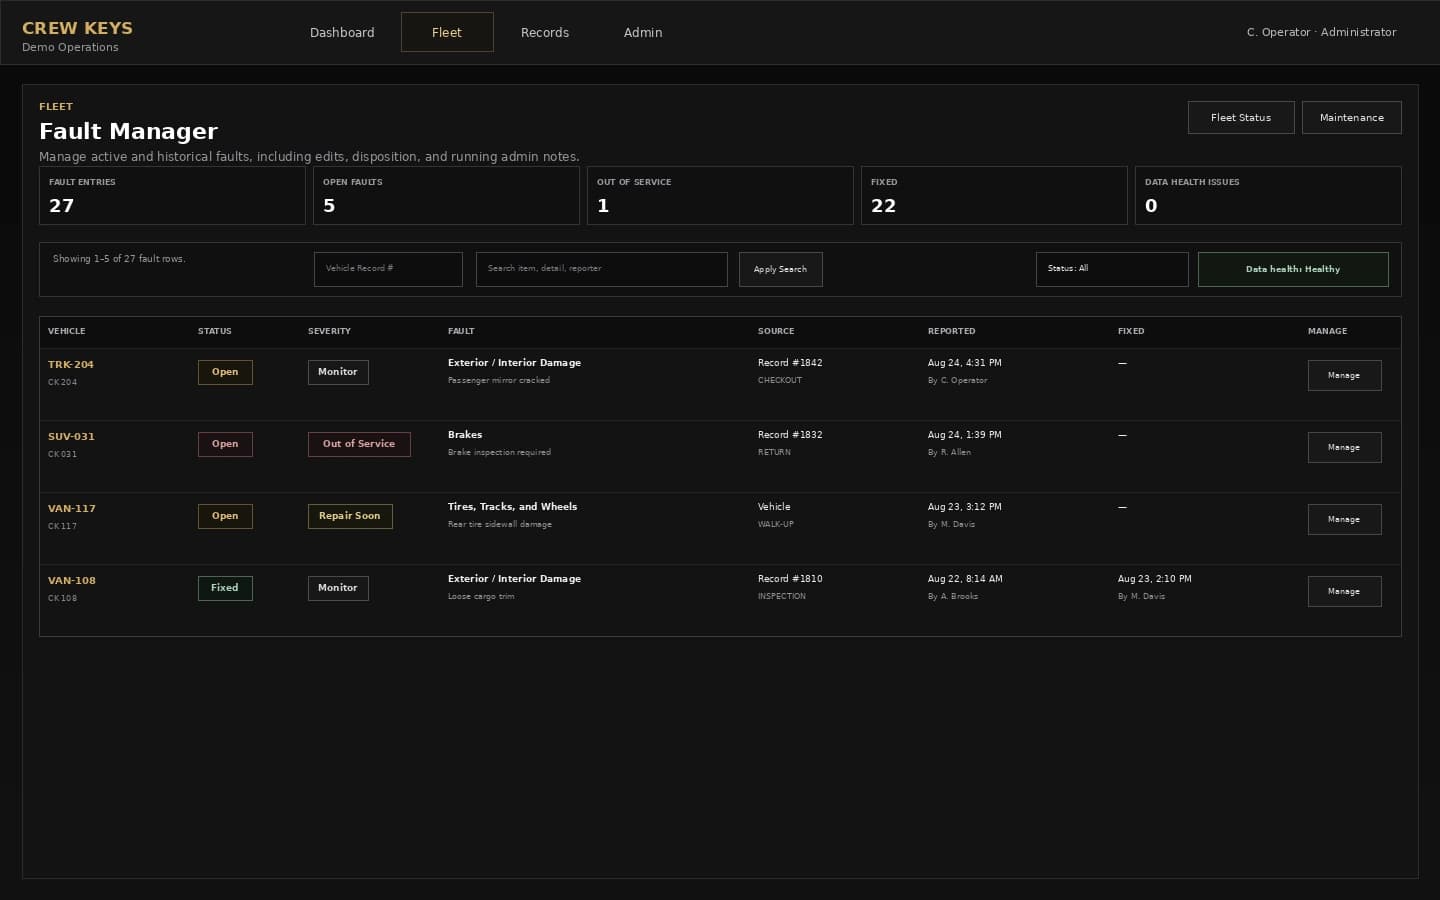Image resolution: width=1440 pixels, height=900 pixels.
Task: Click the Fleet Status button
Action: [x=1241, y=117]
